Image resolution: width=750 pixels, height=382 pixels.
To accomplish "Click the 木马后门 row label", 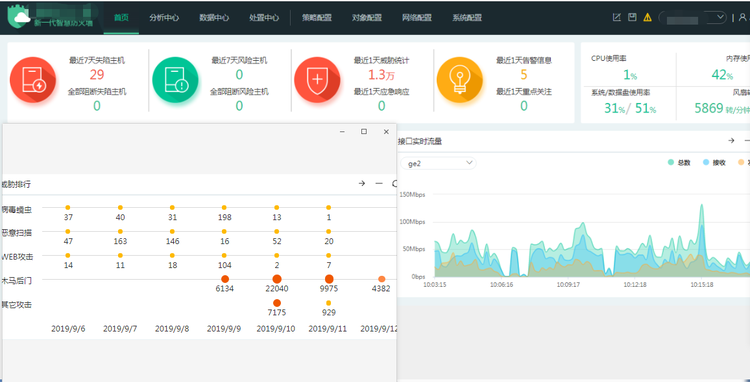I will pyautogui.click(x=17, y=281).
